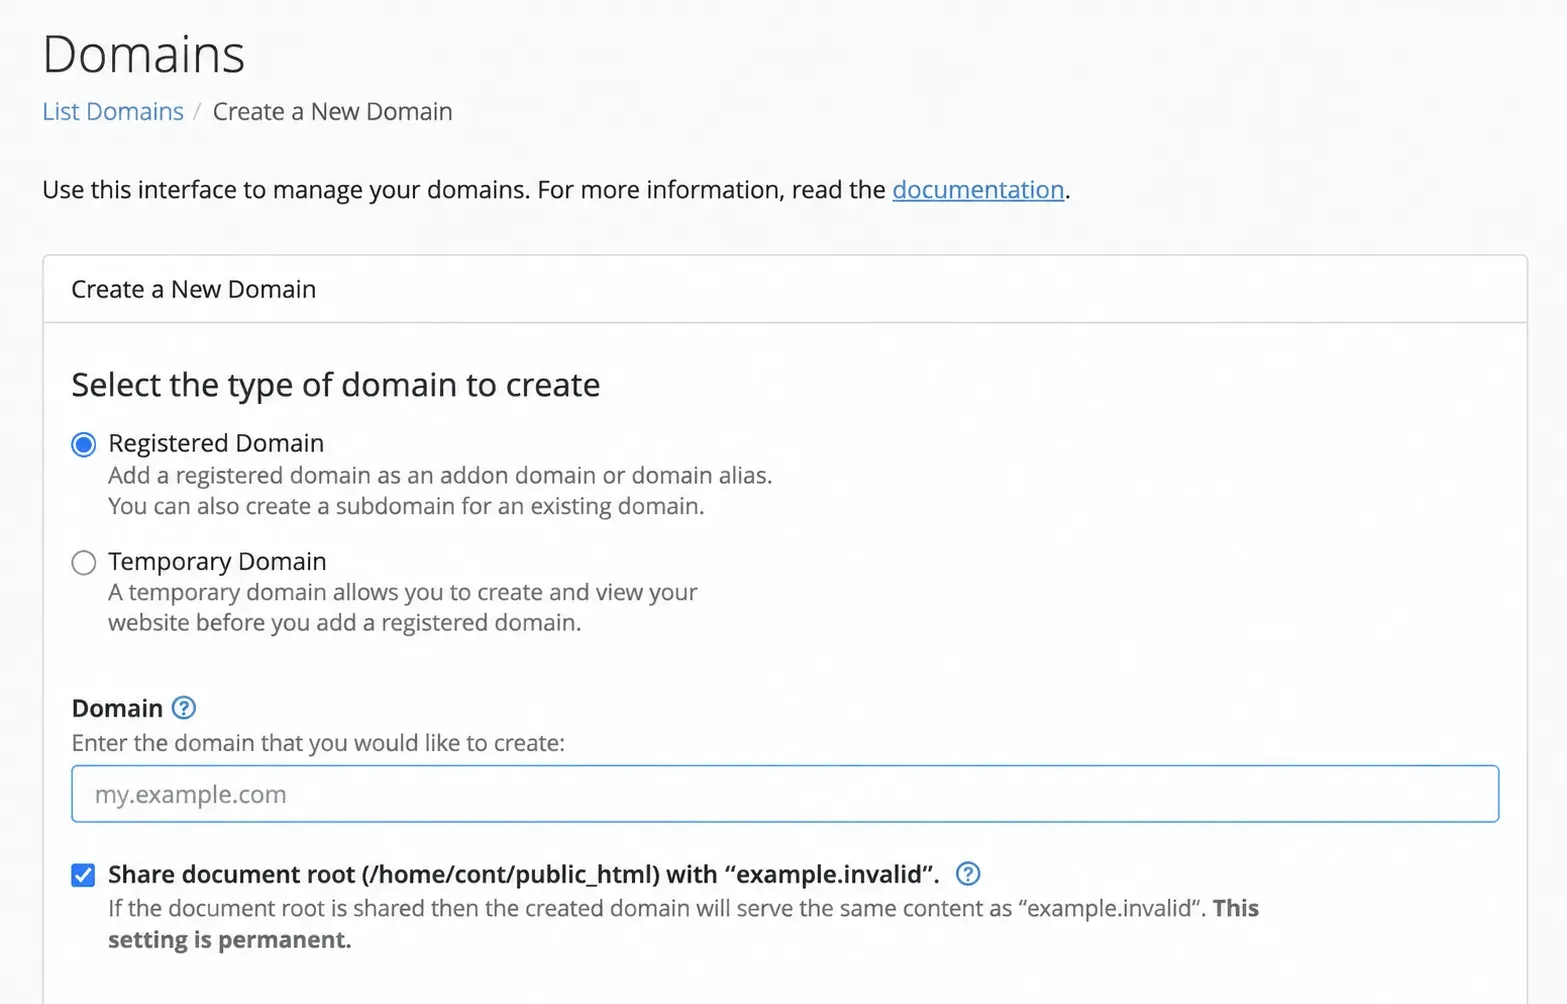Viewport: 1567px width, 1004px height.
Task: Click the 'If the document root is shared' note
Action: point(683,924)
